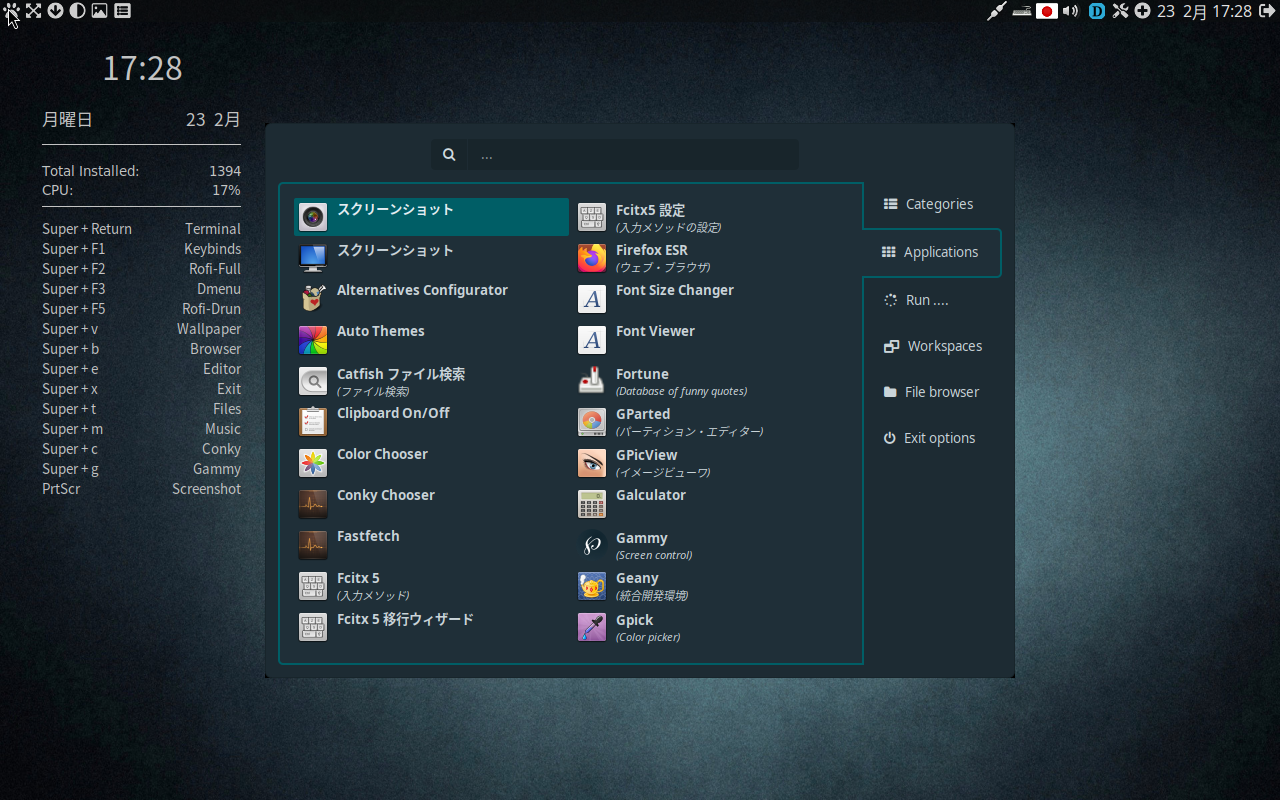Launch Firefox ESR from the list
Screen dimensions: 1280x800
point(651,257)
